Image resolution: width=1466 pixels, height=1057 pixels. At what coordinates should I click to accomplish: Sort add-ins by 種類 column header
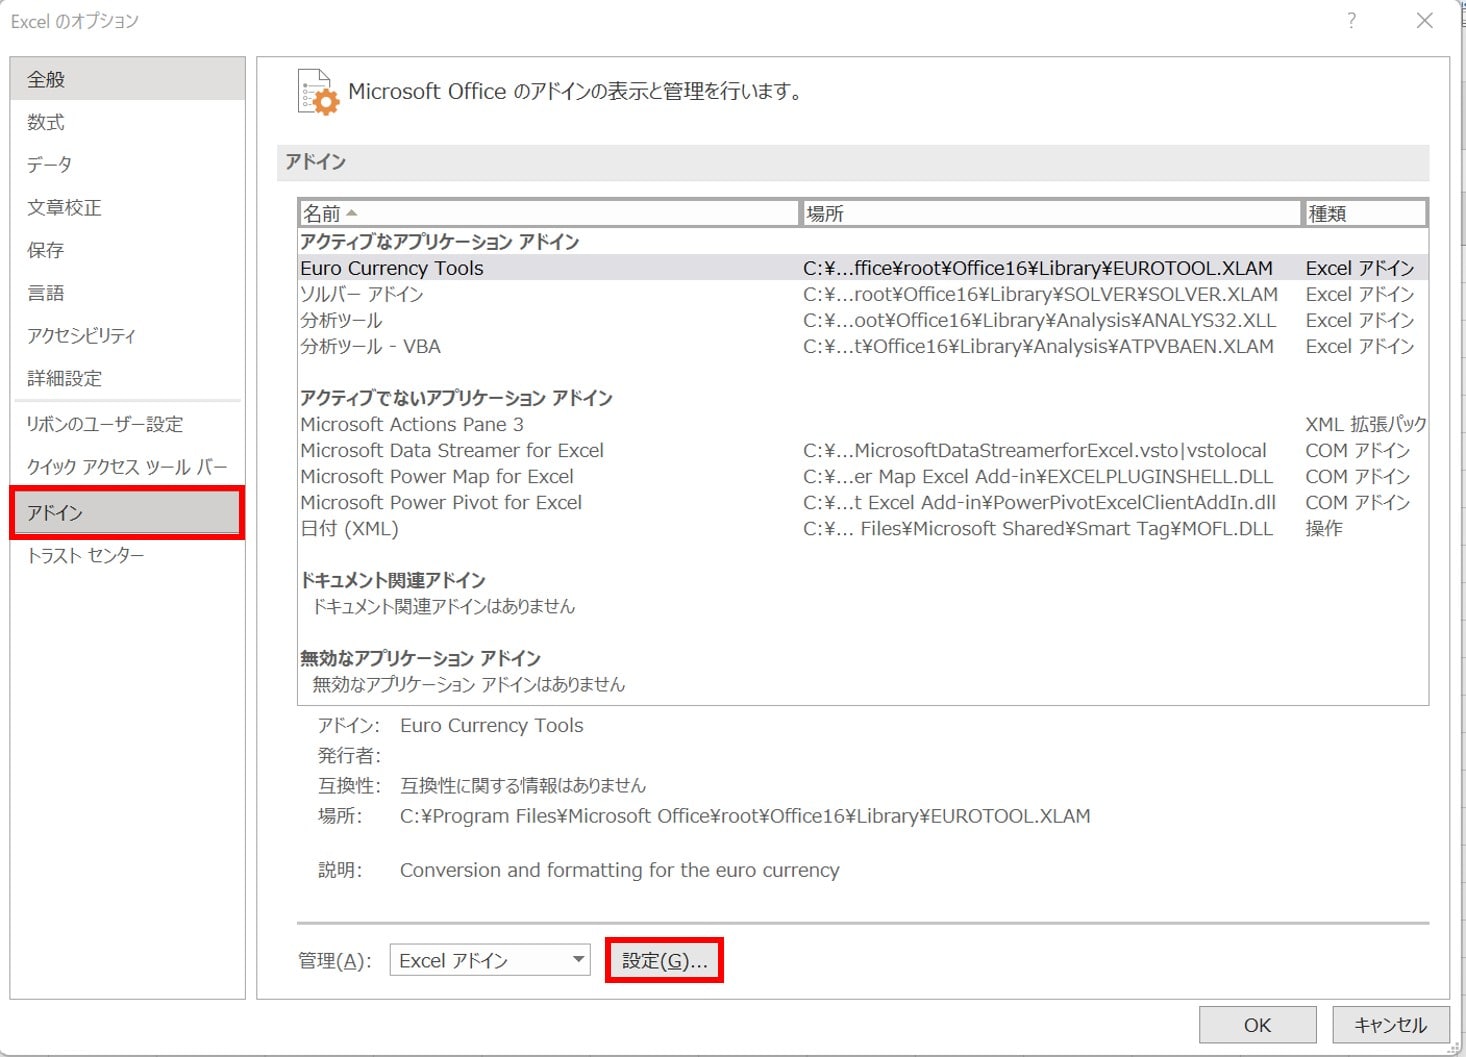(x=1365, y=213)
